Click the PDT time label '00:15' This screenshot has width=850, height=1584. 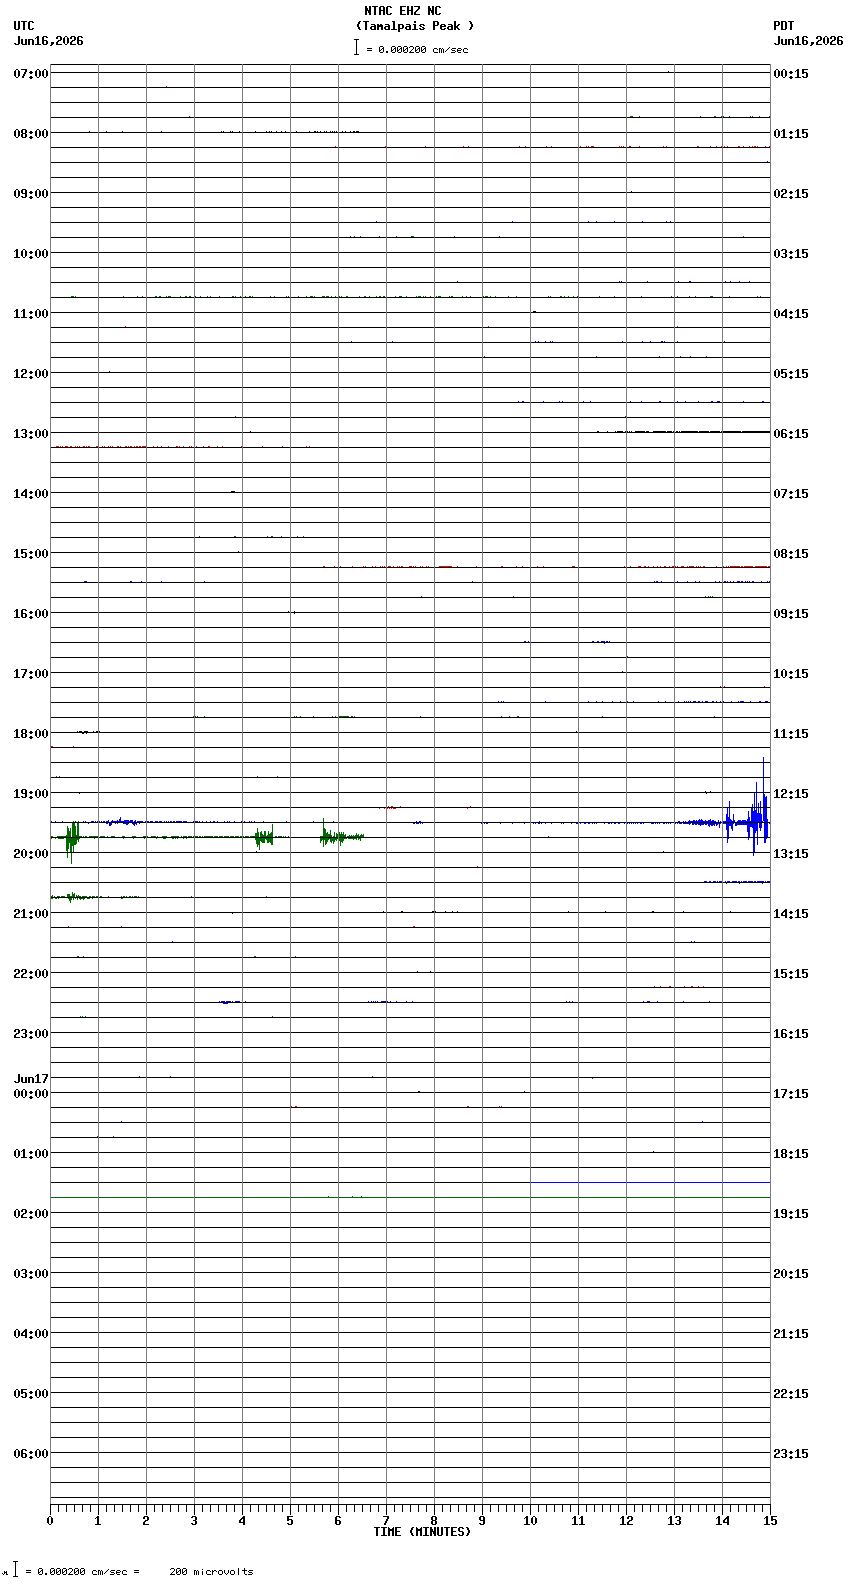791,74
